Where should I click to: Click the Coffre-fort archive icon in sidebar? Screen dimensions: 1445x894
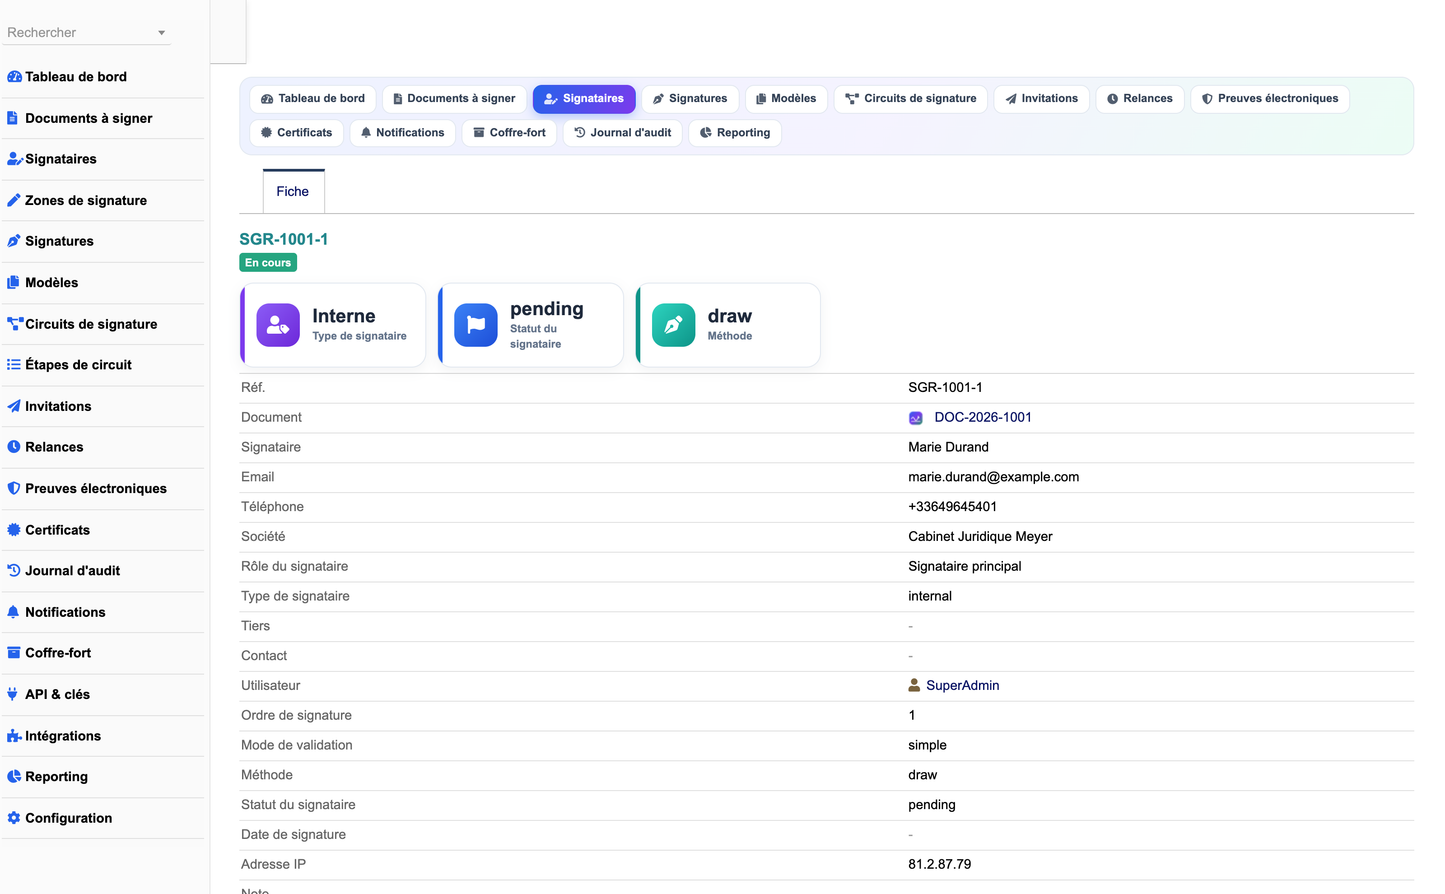pos(14,653)
